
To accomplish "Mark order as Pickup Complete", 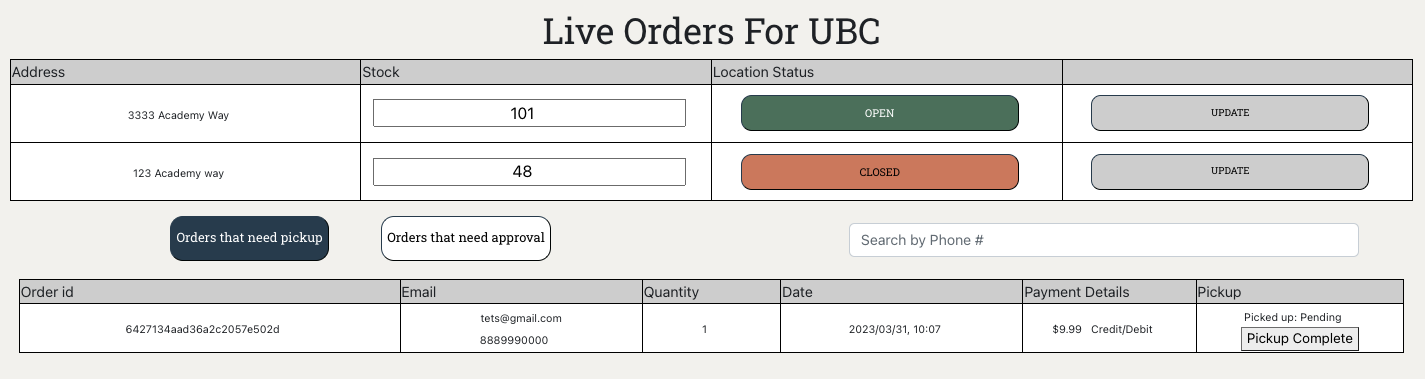I will click(1299, 339).
